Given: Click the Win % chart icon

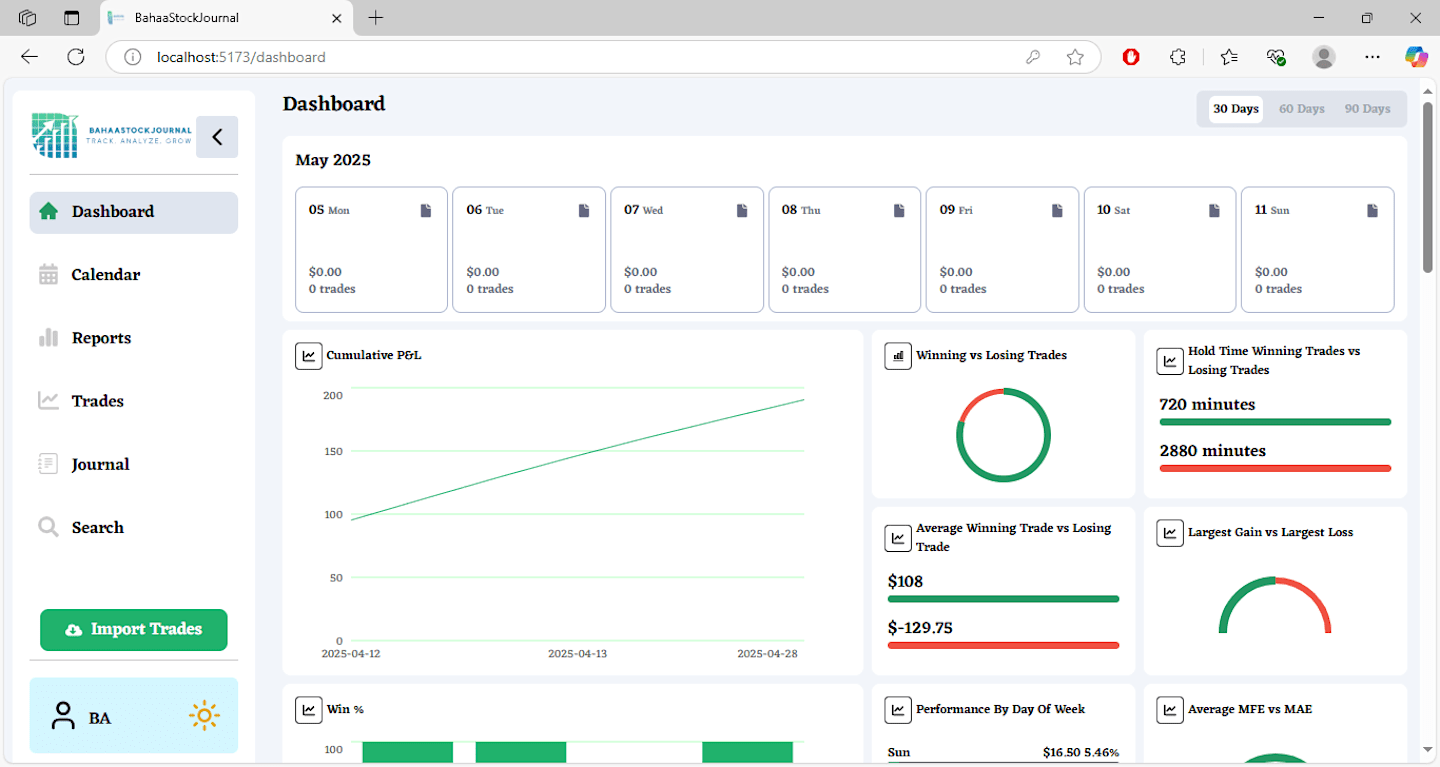Looking at the screenshot, I should [308, 709].
